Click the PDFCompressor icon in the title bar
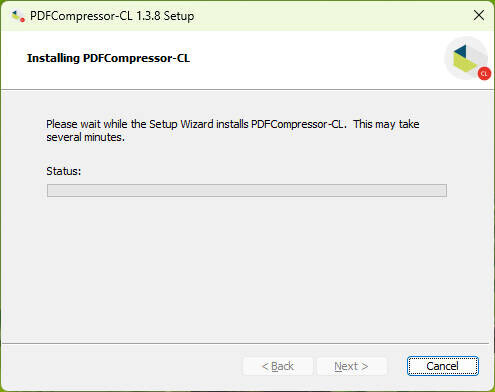The image size is (495, 392). (18, 16)
